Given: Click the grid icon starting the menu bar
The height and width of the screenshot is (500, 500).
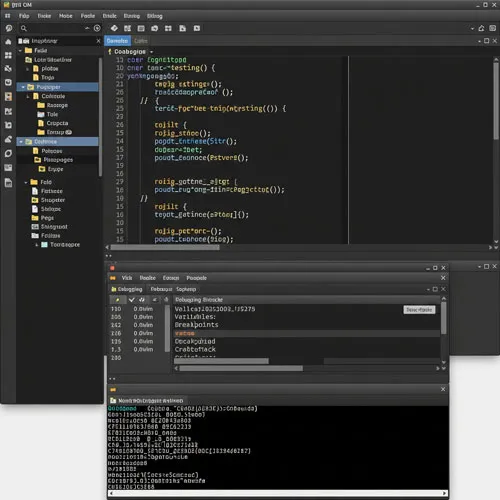Looking at the screenshot, I should [x=8, y=16].
